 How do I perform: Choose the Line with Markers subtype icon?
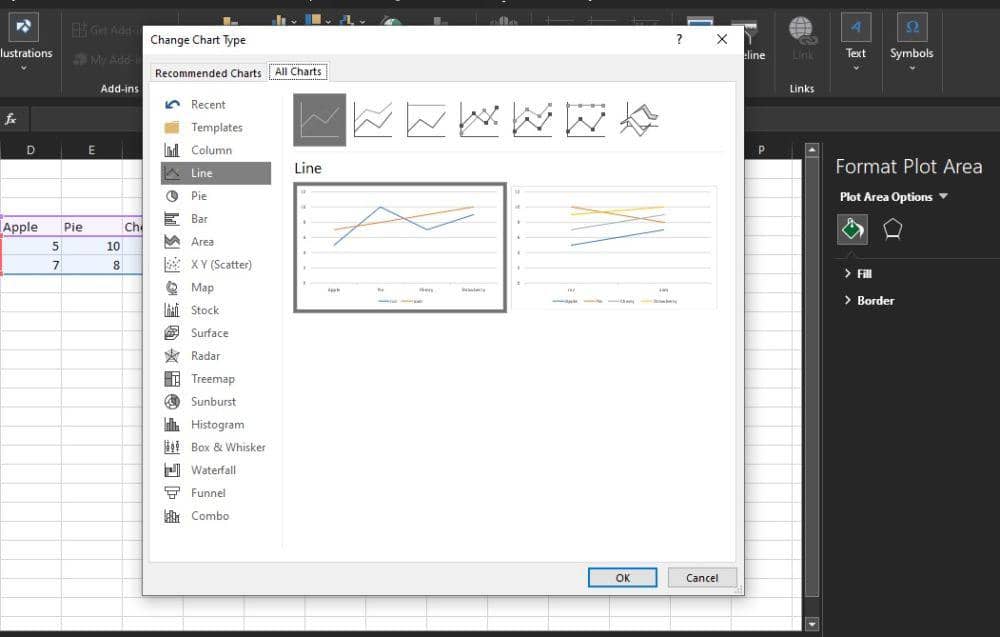pos(478,118)
